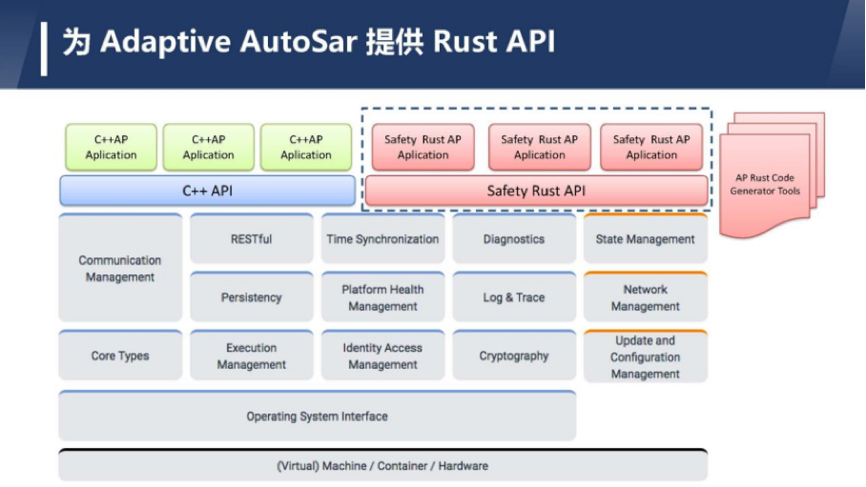Click the Core Types block

120,356
